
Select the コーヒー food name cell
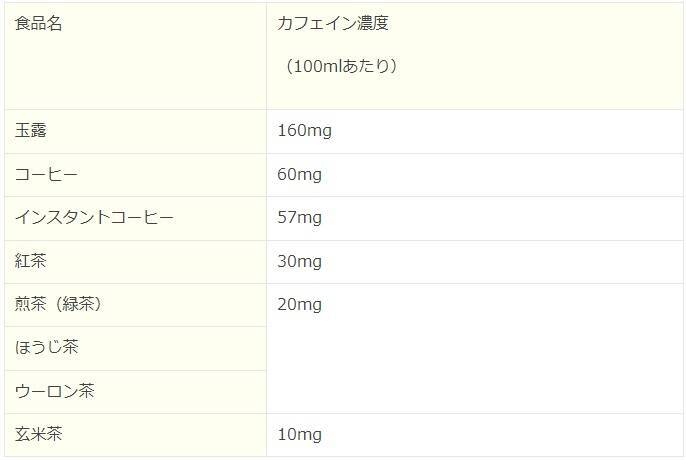46,175
